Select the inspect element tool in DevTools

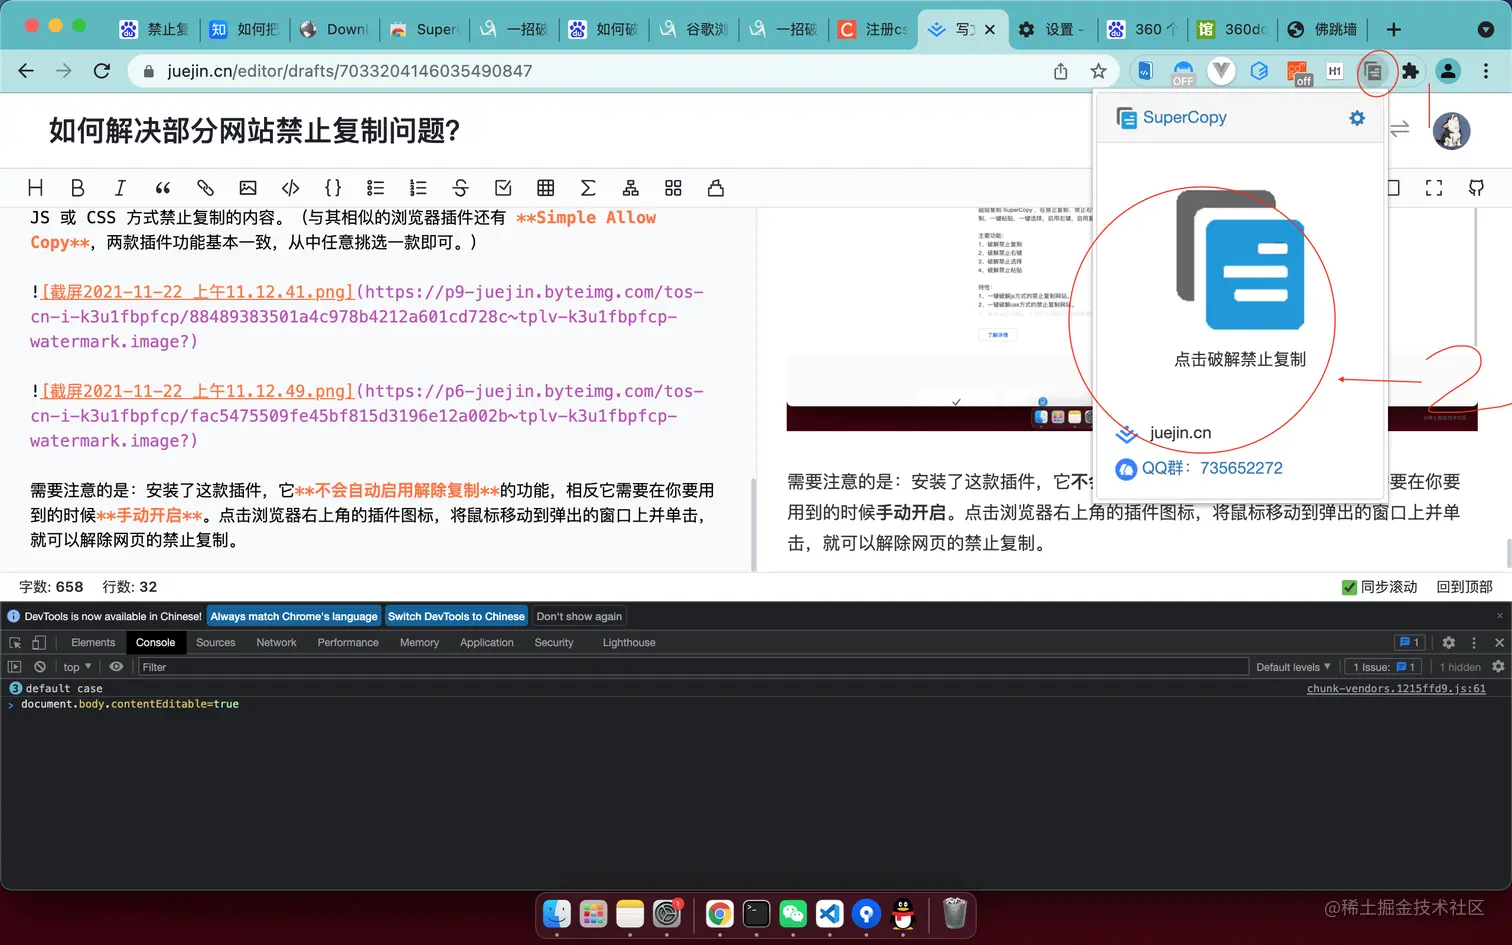click(x=16, y=642)
